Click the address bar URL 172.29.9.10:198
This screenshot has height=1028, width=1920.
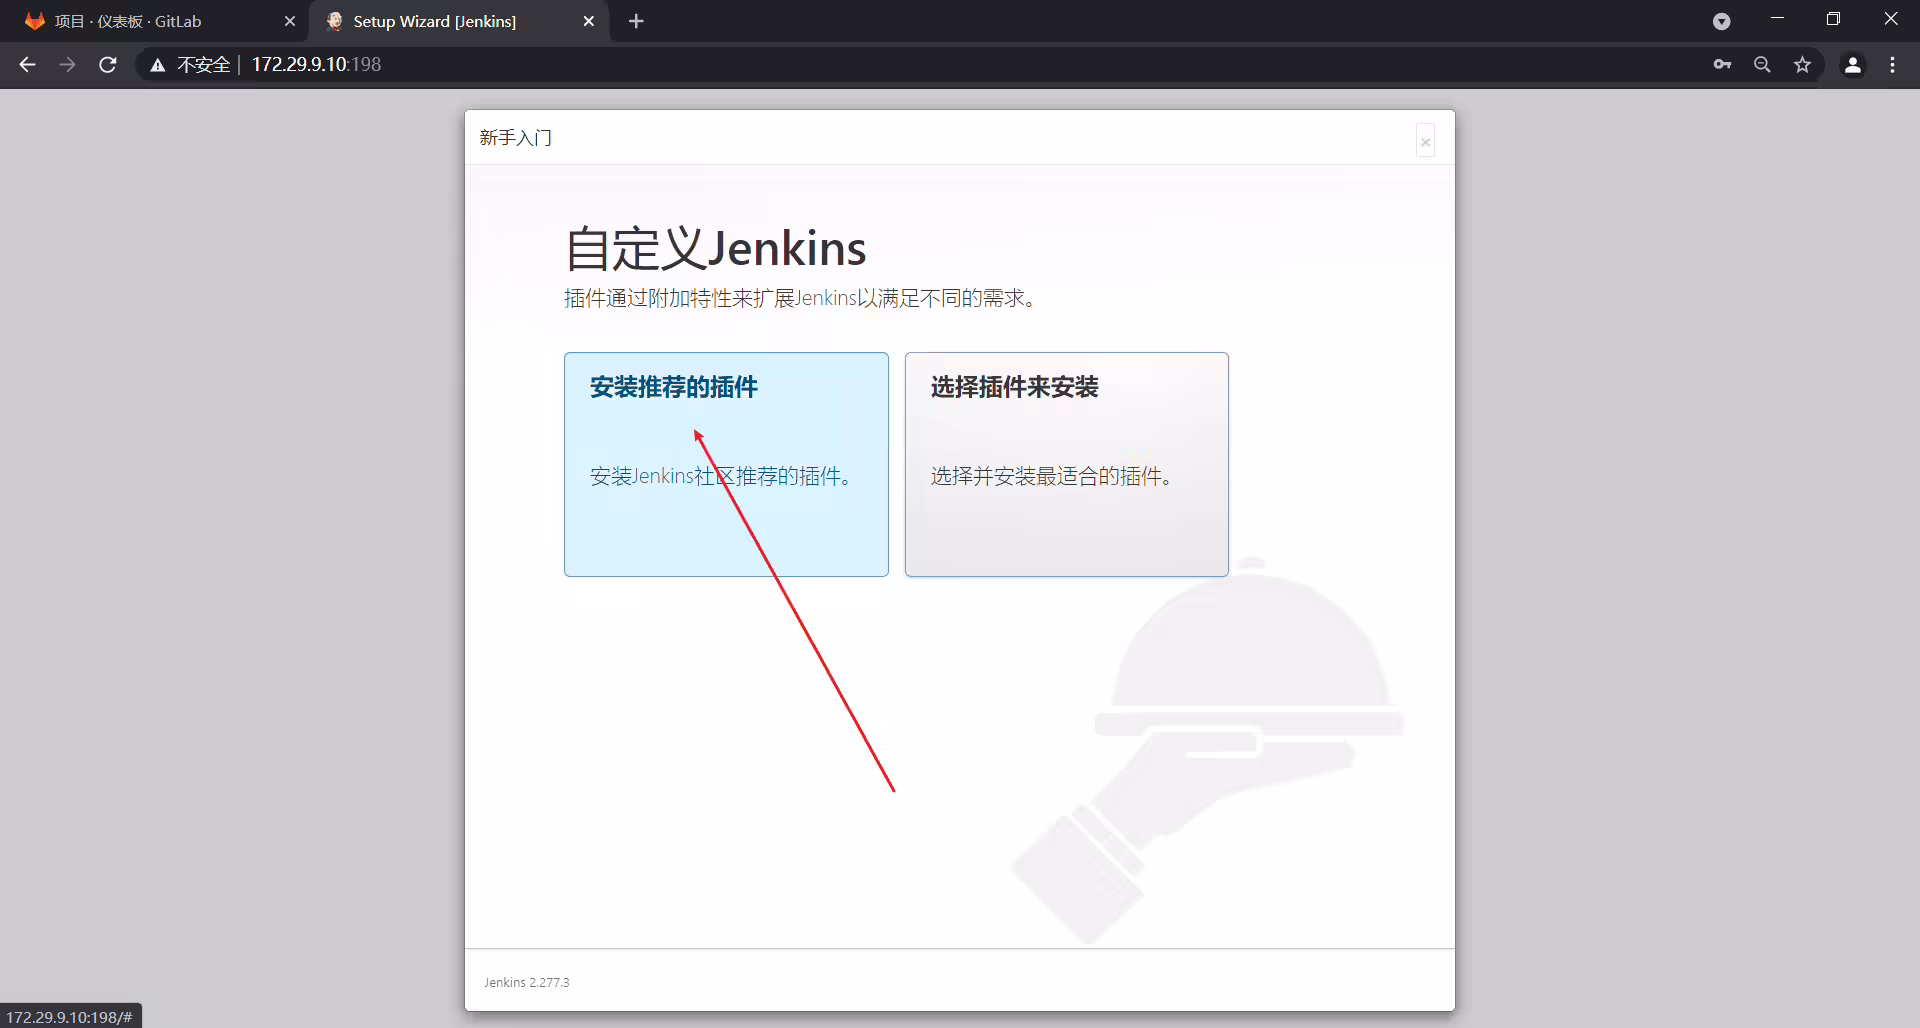pyautogui.click(x=316, y=64)
